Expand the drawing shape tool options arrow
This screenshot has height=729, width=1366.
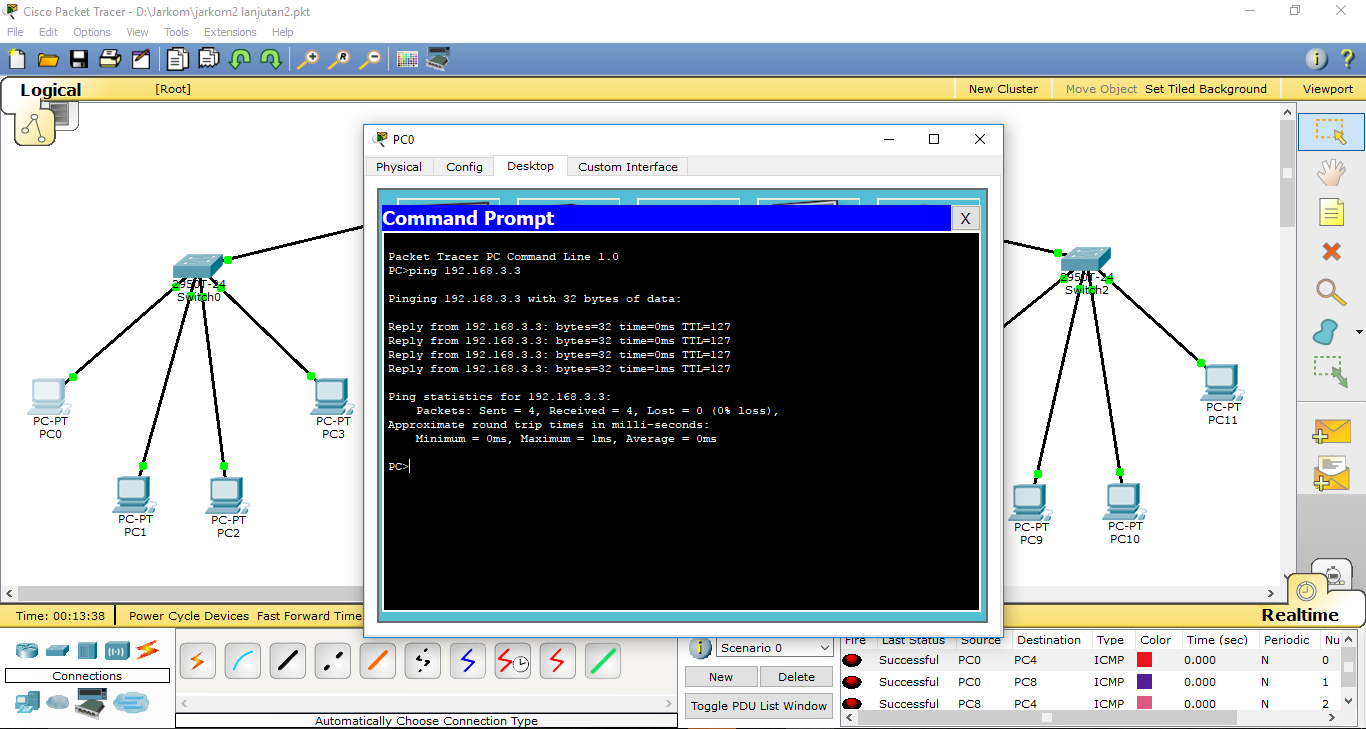point(1357,332)
